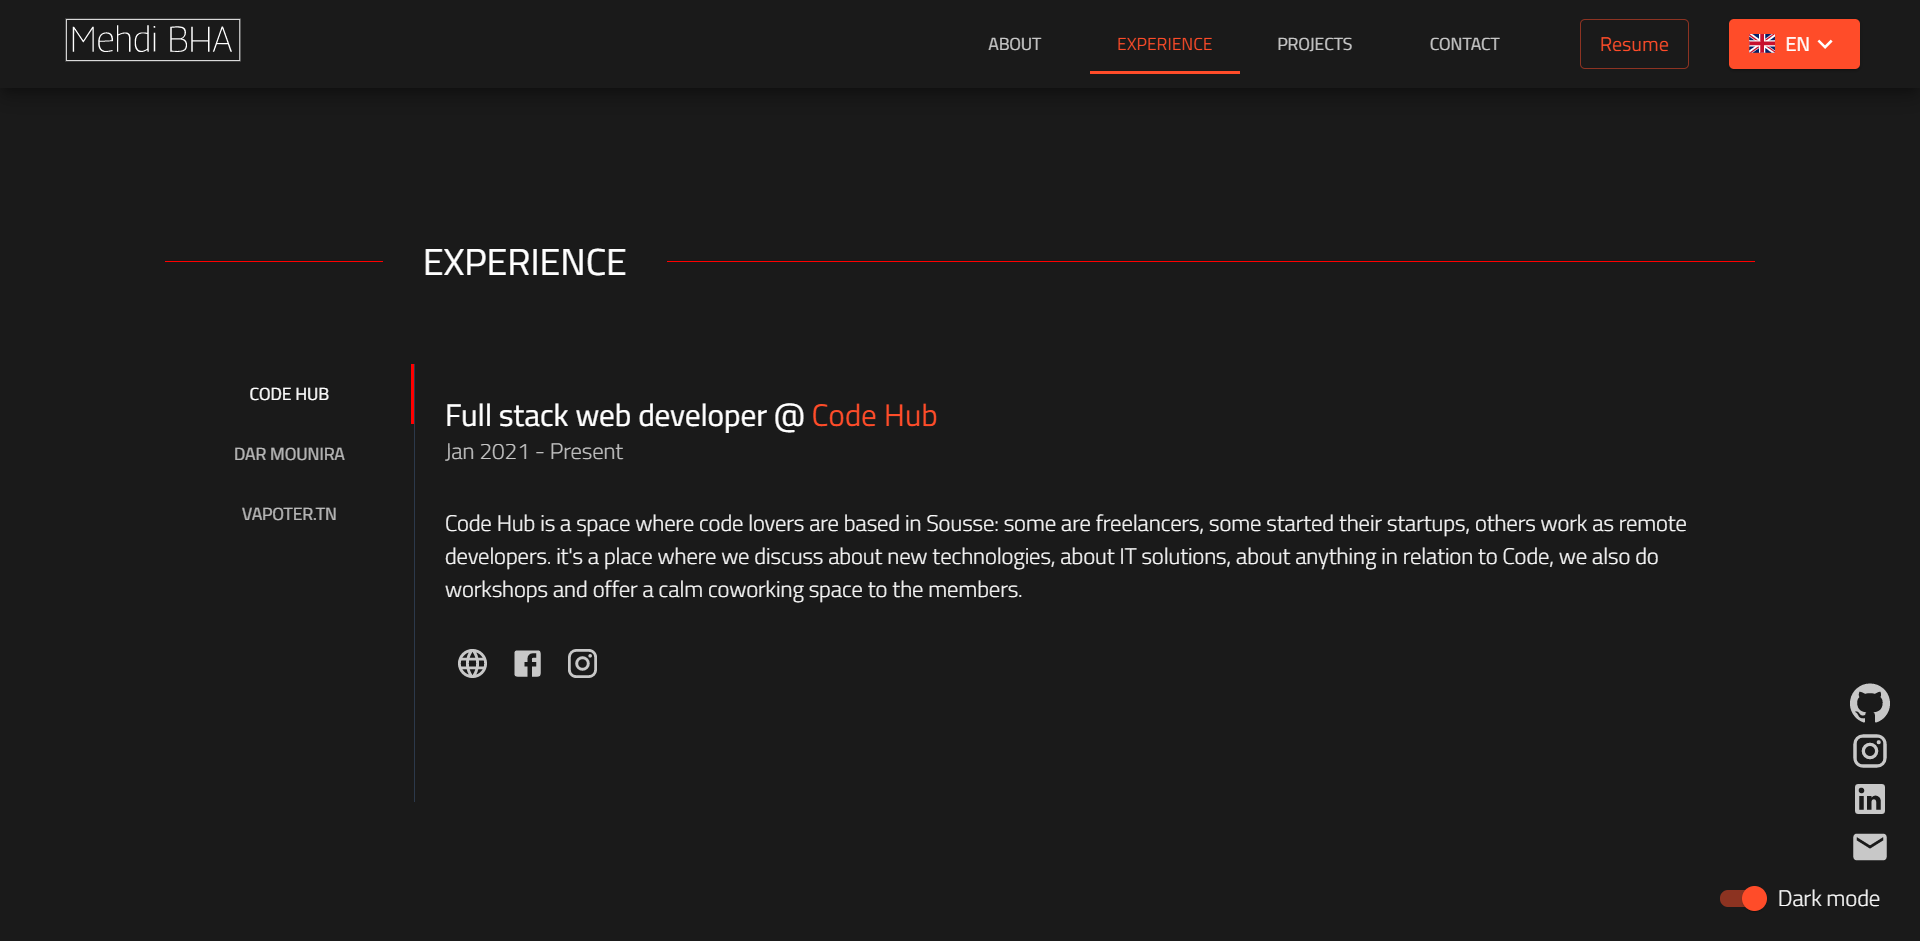Select the Code Hub experience tab
The width and height of the screenshot is (1920, 941).
point(289,394)
